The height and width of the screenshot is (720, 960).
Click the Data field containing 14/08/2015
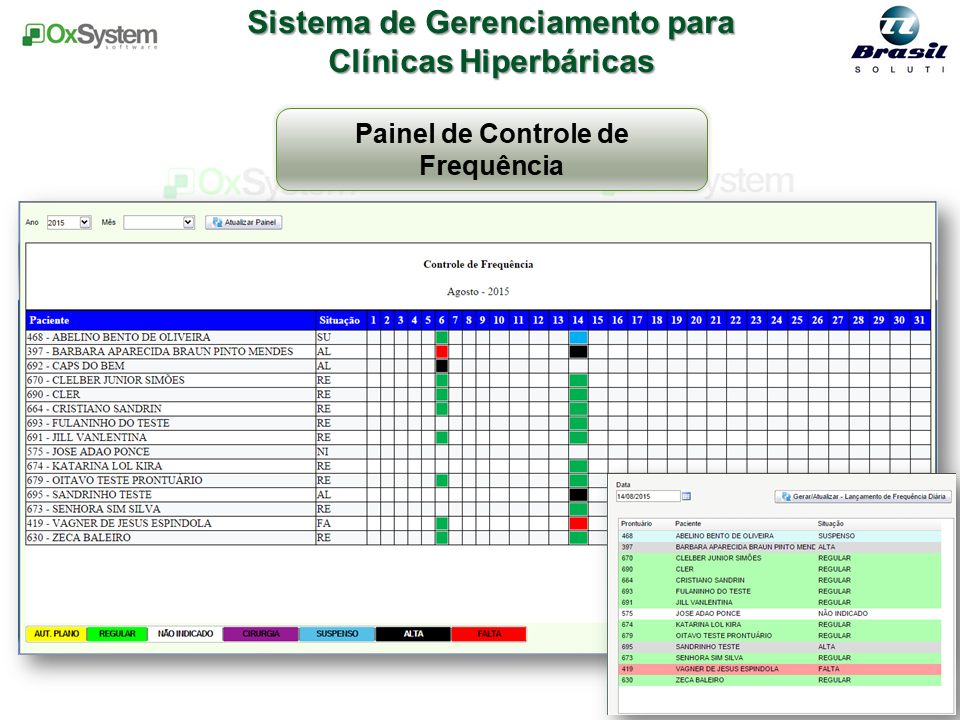(648, 496)
